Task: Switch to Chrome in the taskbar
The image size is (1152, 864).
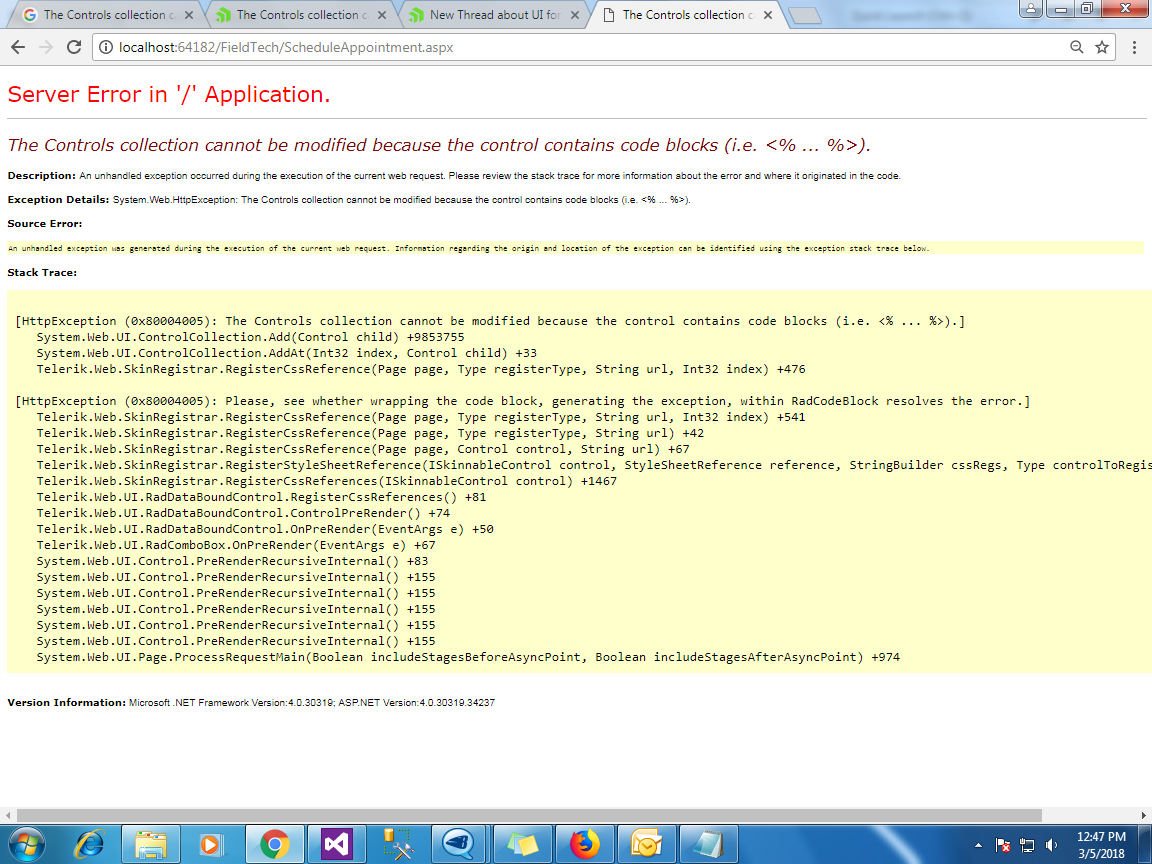Action: [274, 845]
